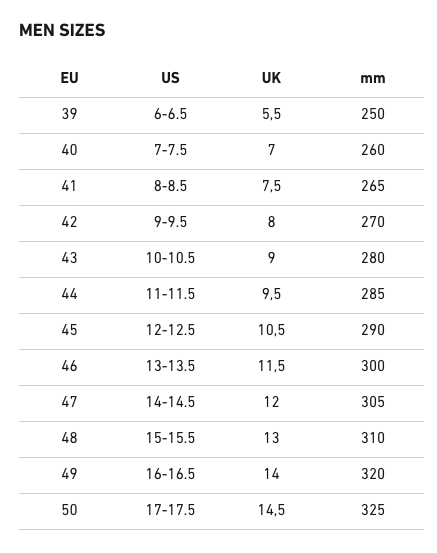Select the EU column header
The height and width of the screenshot is (553, 437).
coord(69,78)
